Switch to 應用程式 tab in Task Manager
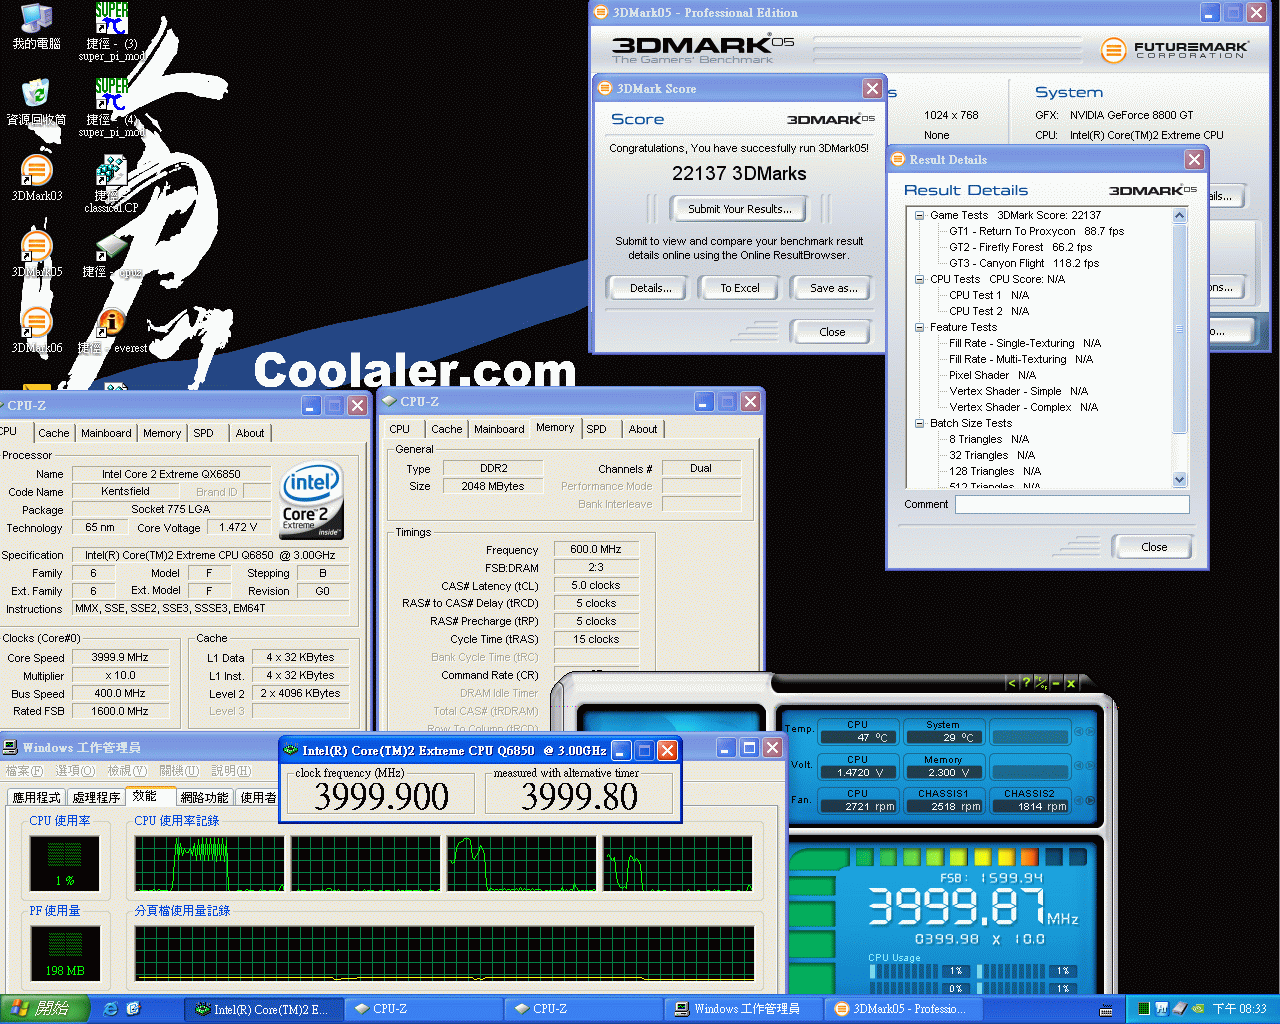This screenshot has height=1024, width=1280. (37, 797)
